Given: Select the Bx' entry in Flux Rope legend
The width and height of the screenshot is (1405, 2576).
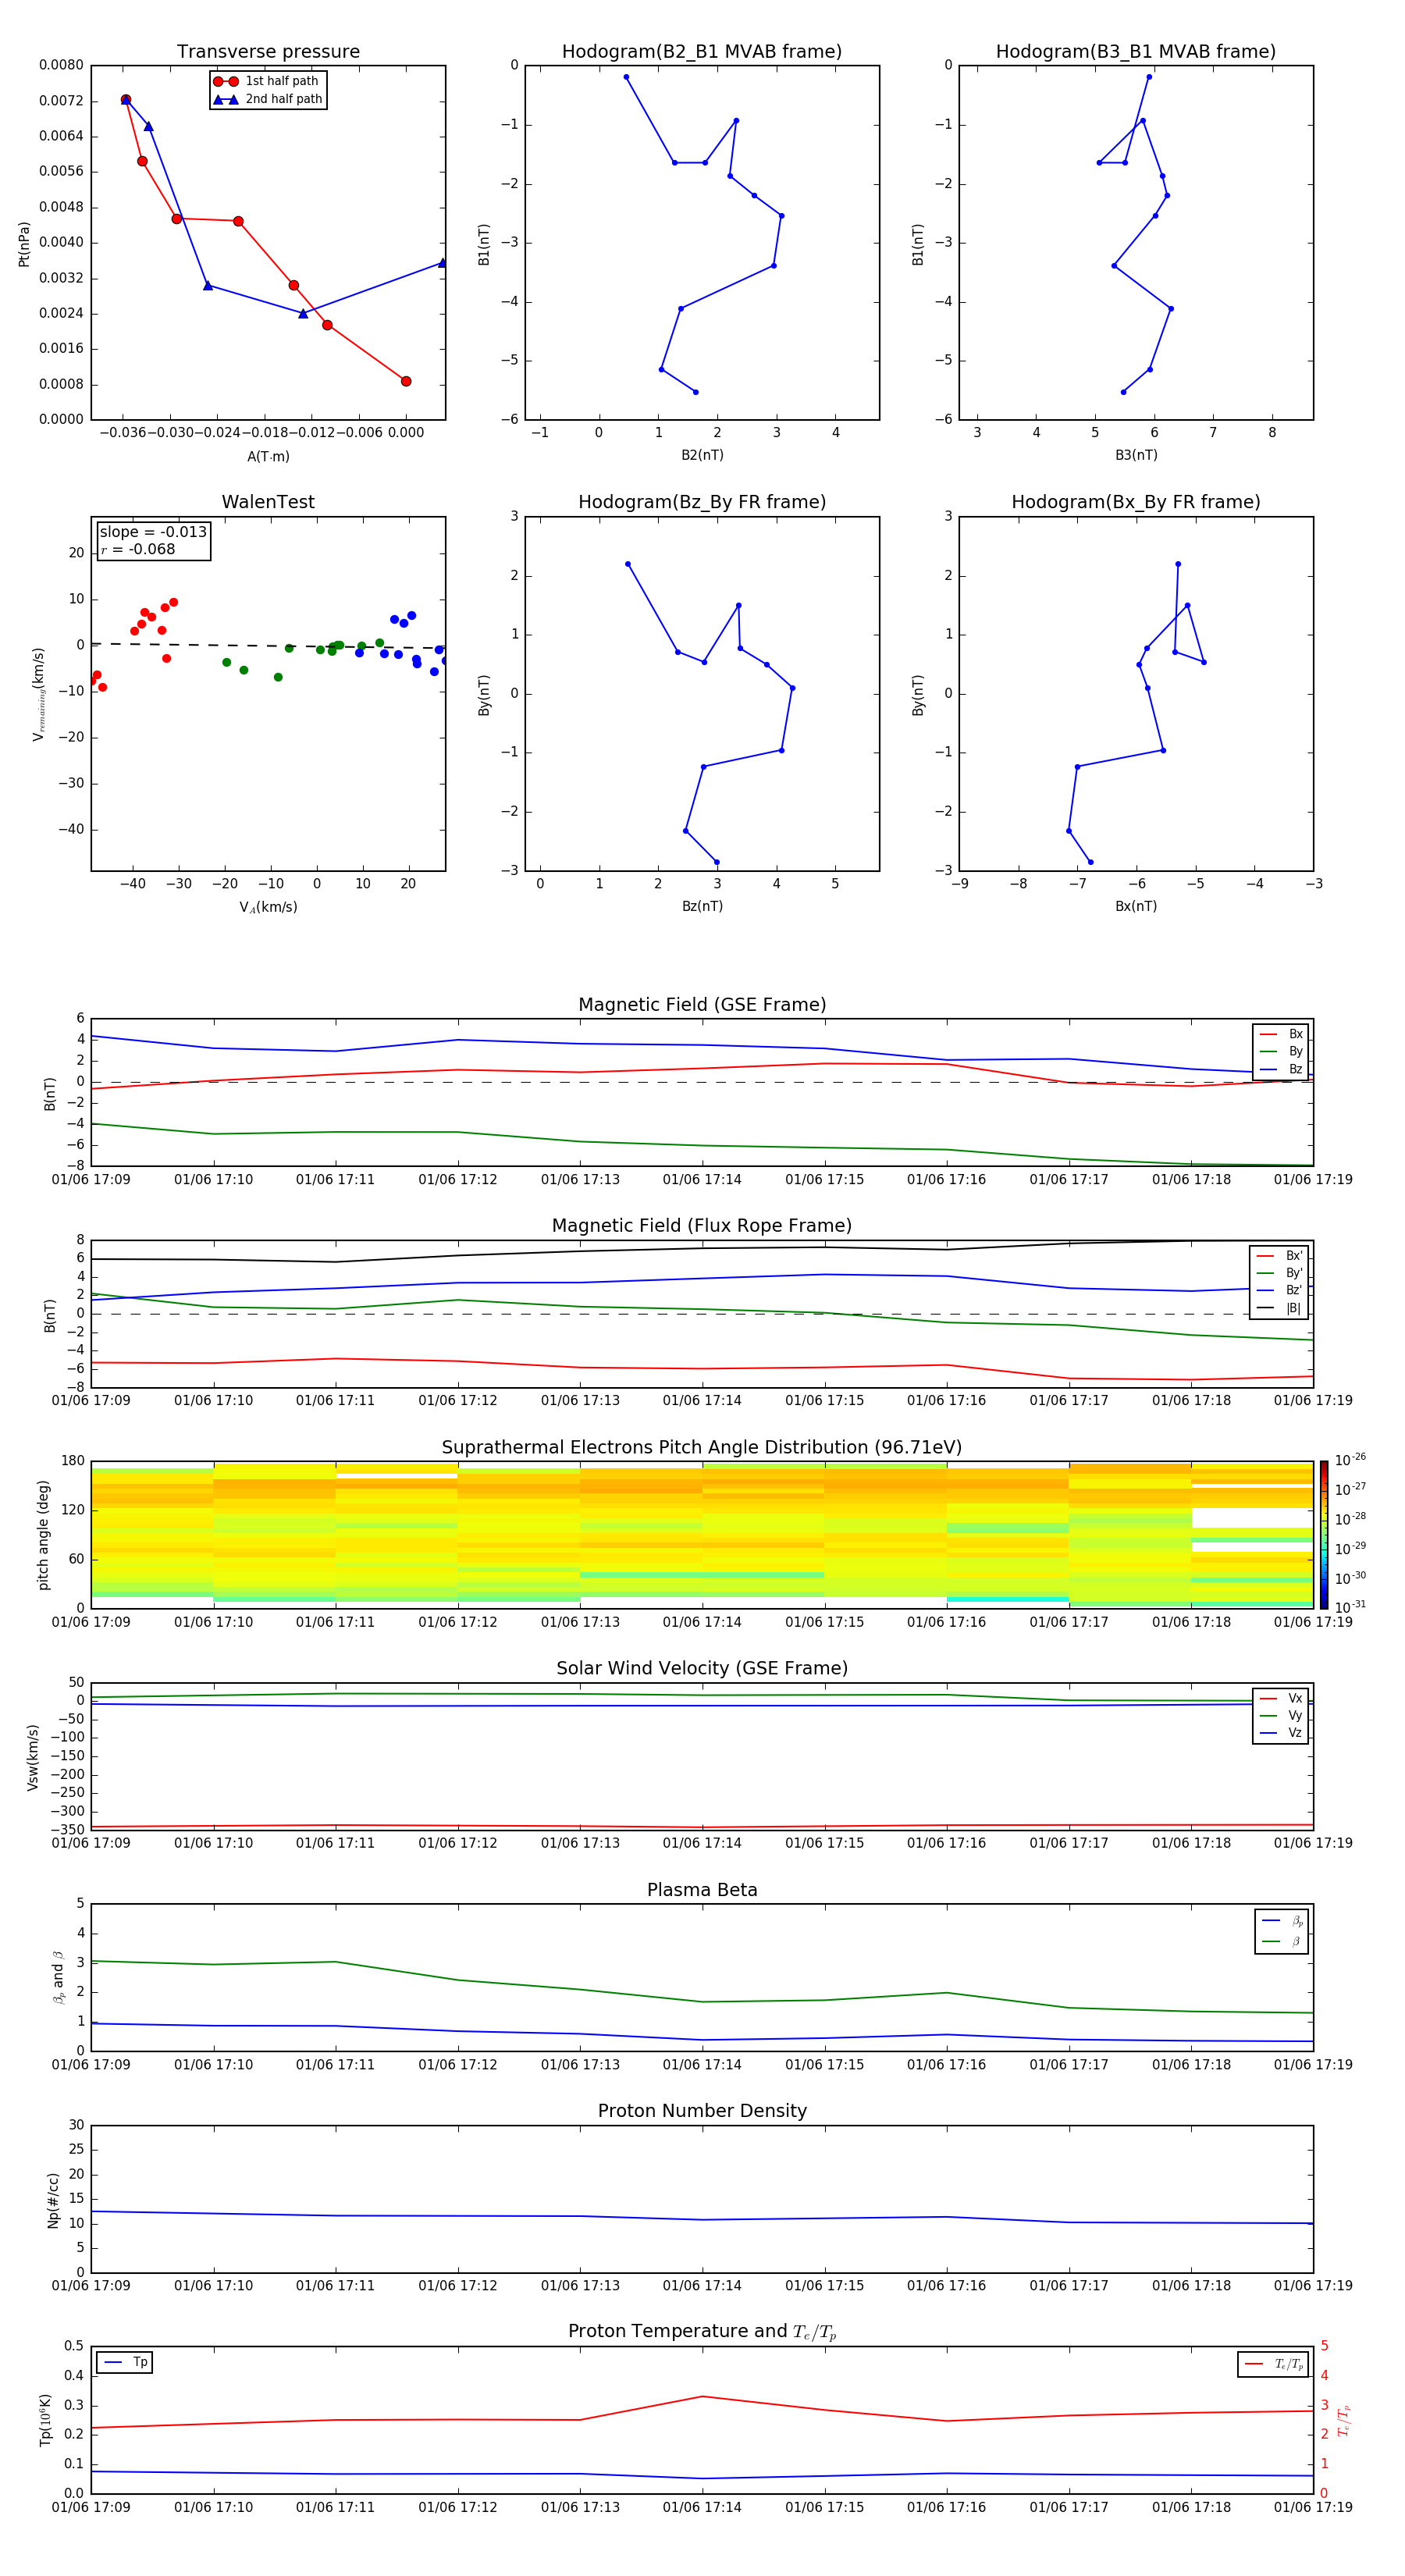Looking at the screenshot, I should coord(1279,1256).
